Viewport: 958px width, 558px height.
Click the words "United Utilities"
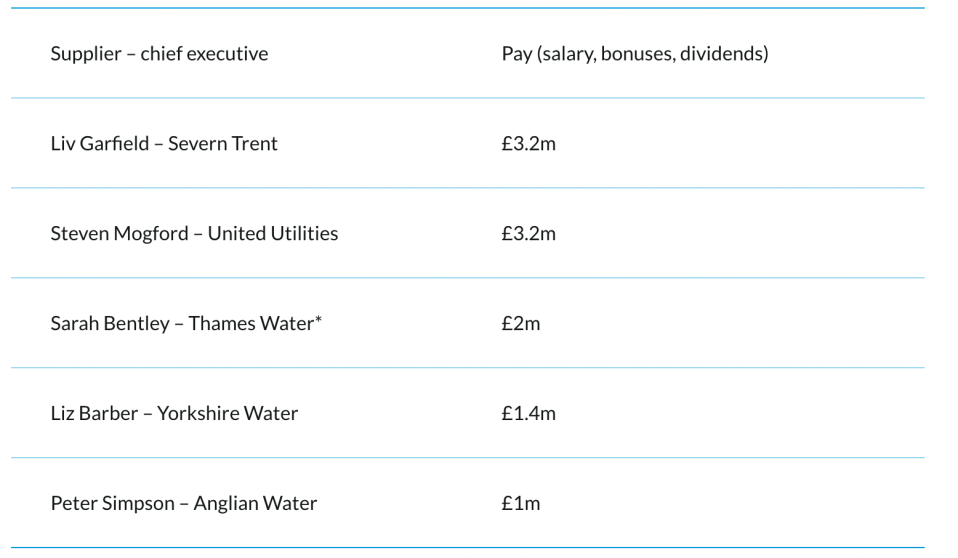273,234
